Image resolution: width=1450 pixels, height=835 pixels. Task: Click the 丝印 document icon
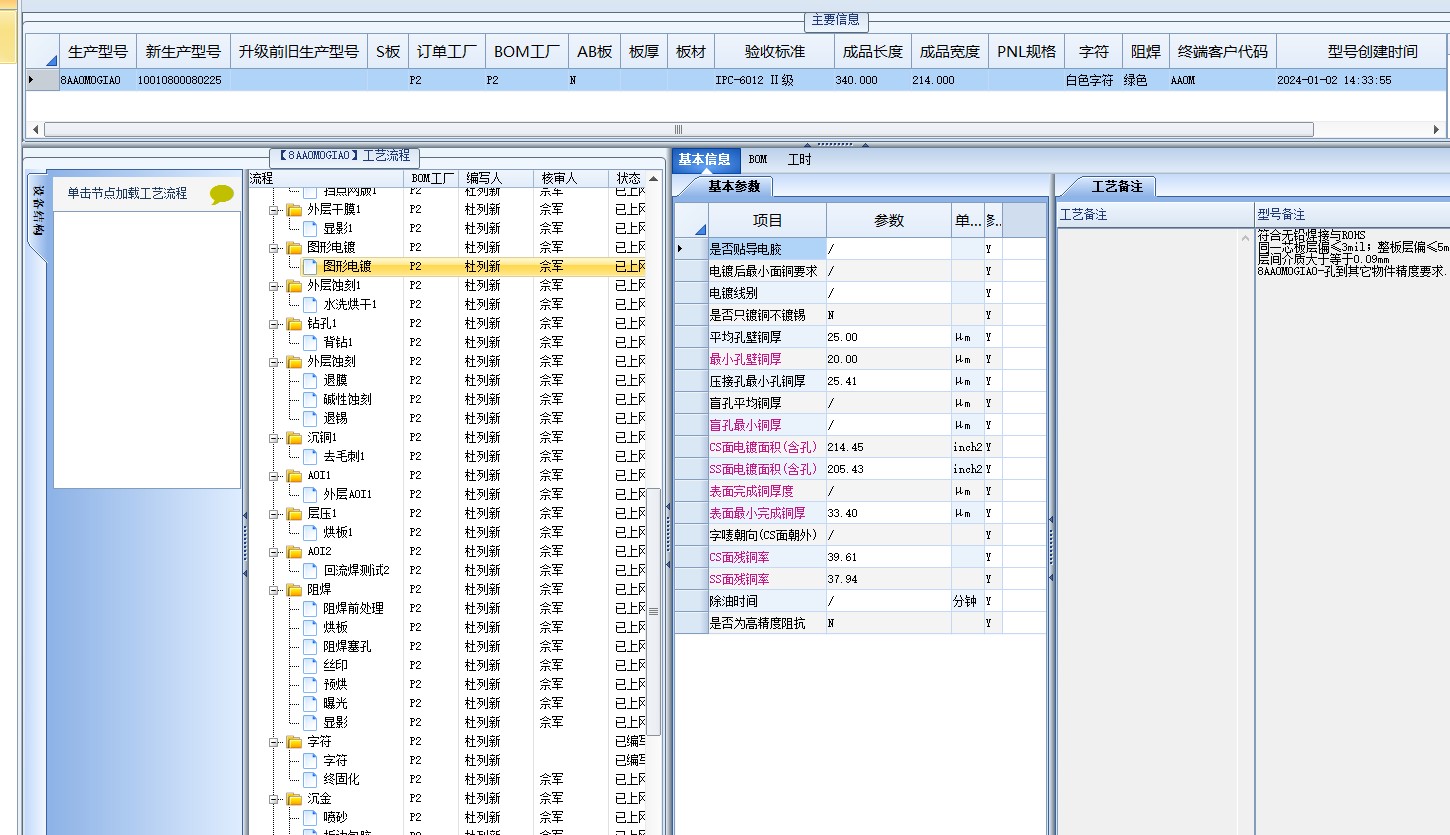pos(310,666)
